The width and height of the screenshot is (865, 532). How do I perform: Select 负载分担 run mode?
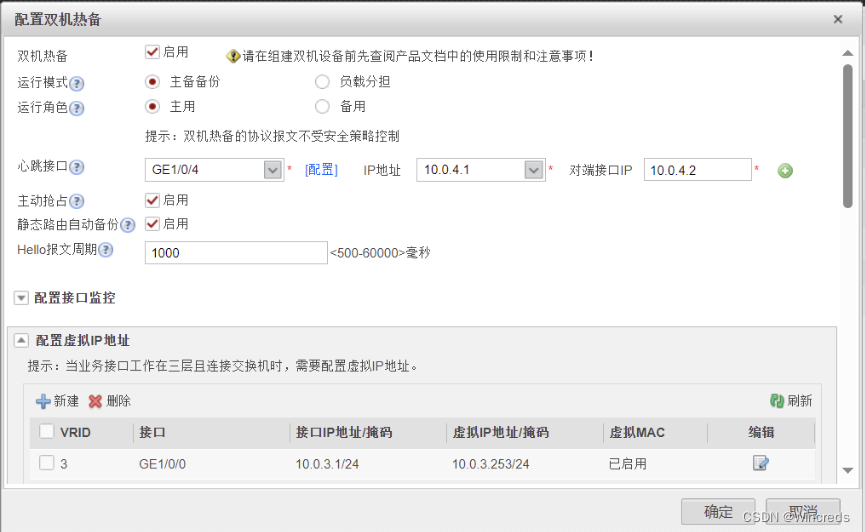(322, 82)
